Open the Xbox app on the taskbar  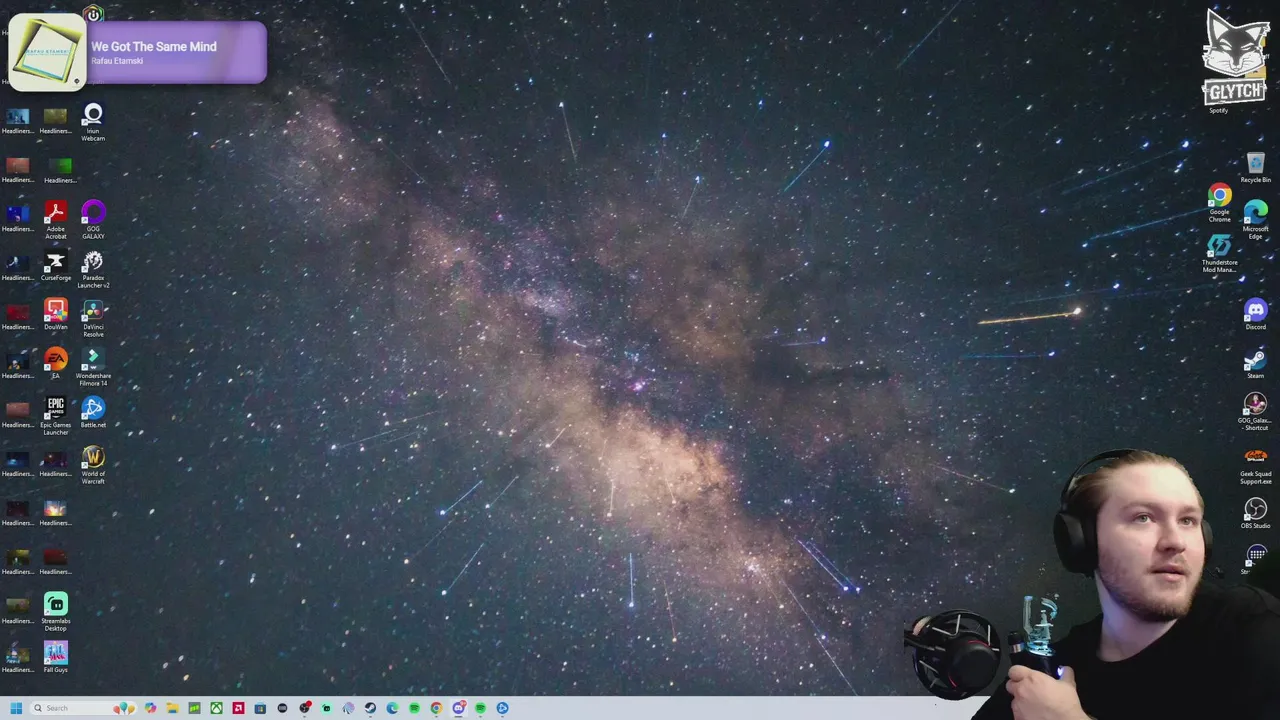(216, 708)
